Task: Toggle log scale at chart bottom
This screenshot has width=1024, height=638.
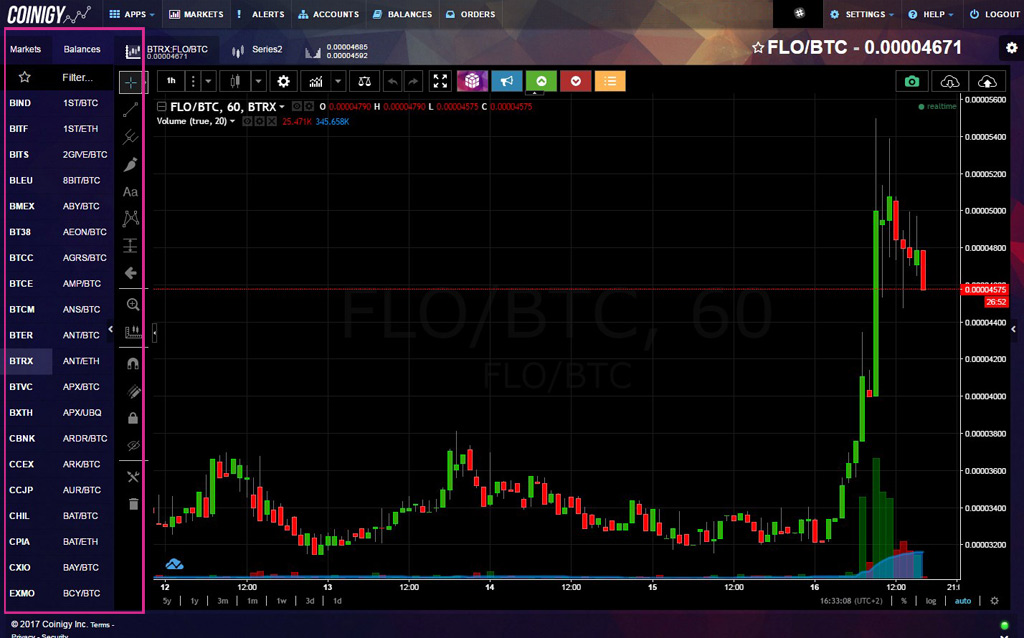Action: pyautogui.click(x=931, y=601)
